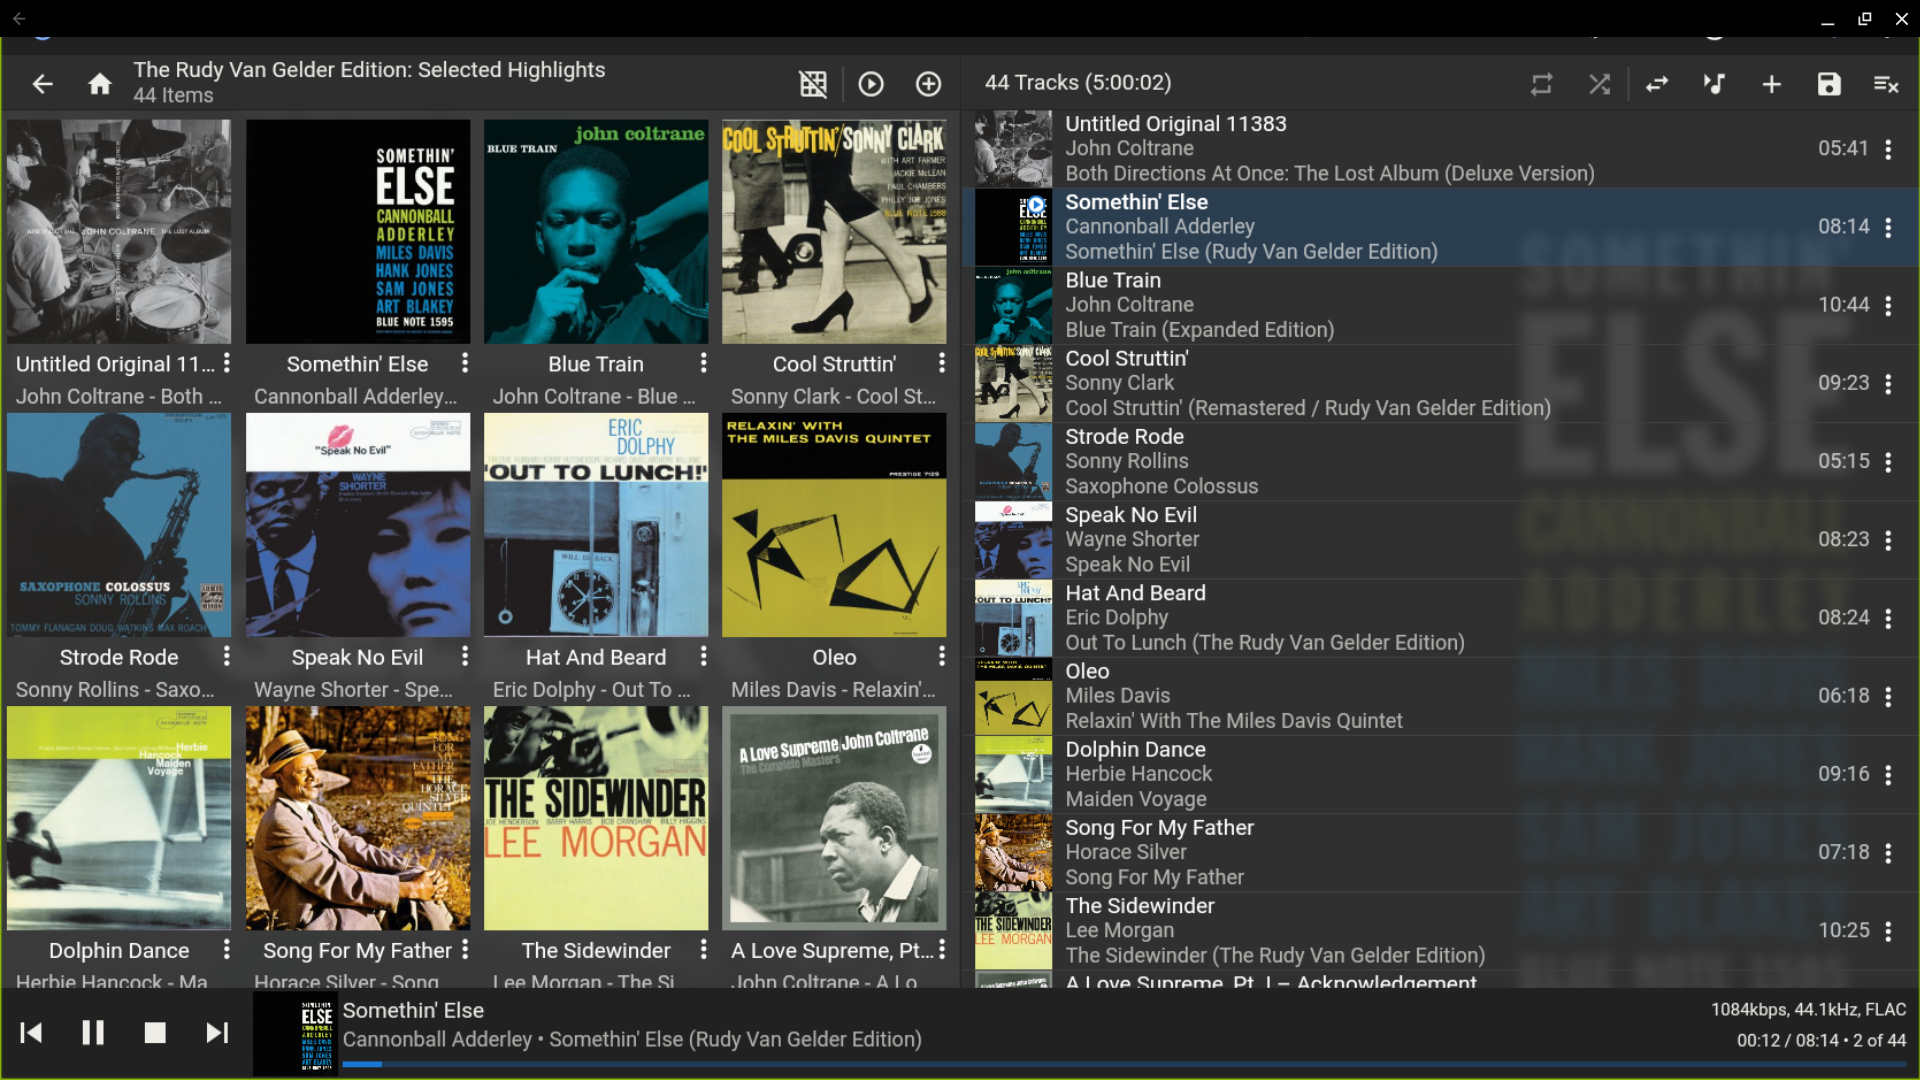Open queue options for Cool Struttin' track
1920x1080 pixels.
click(1888, 383)
